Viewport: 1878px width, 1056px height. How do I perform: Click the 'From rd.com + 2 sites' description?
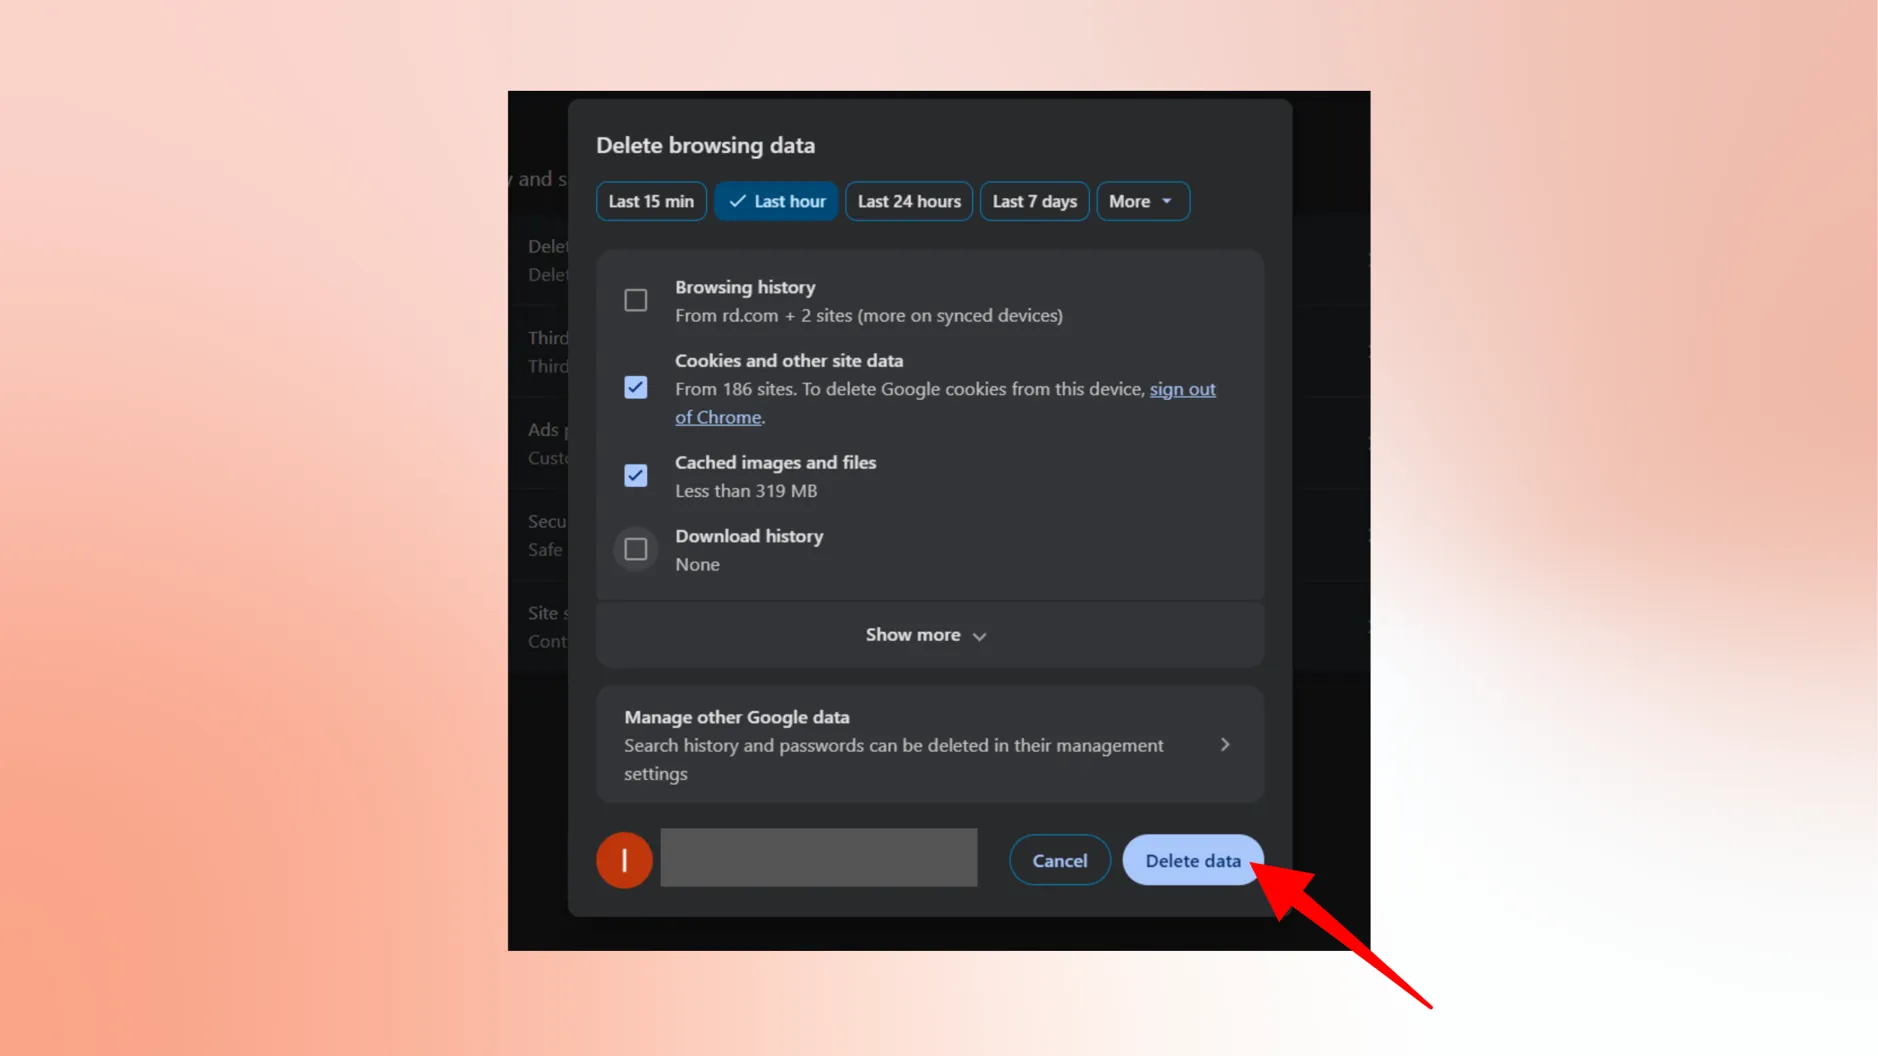click(x=869, y=315)
